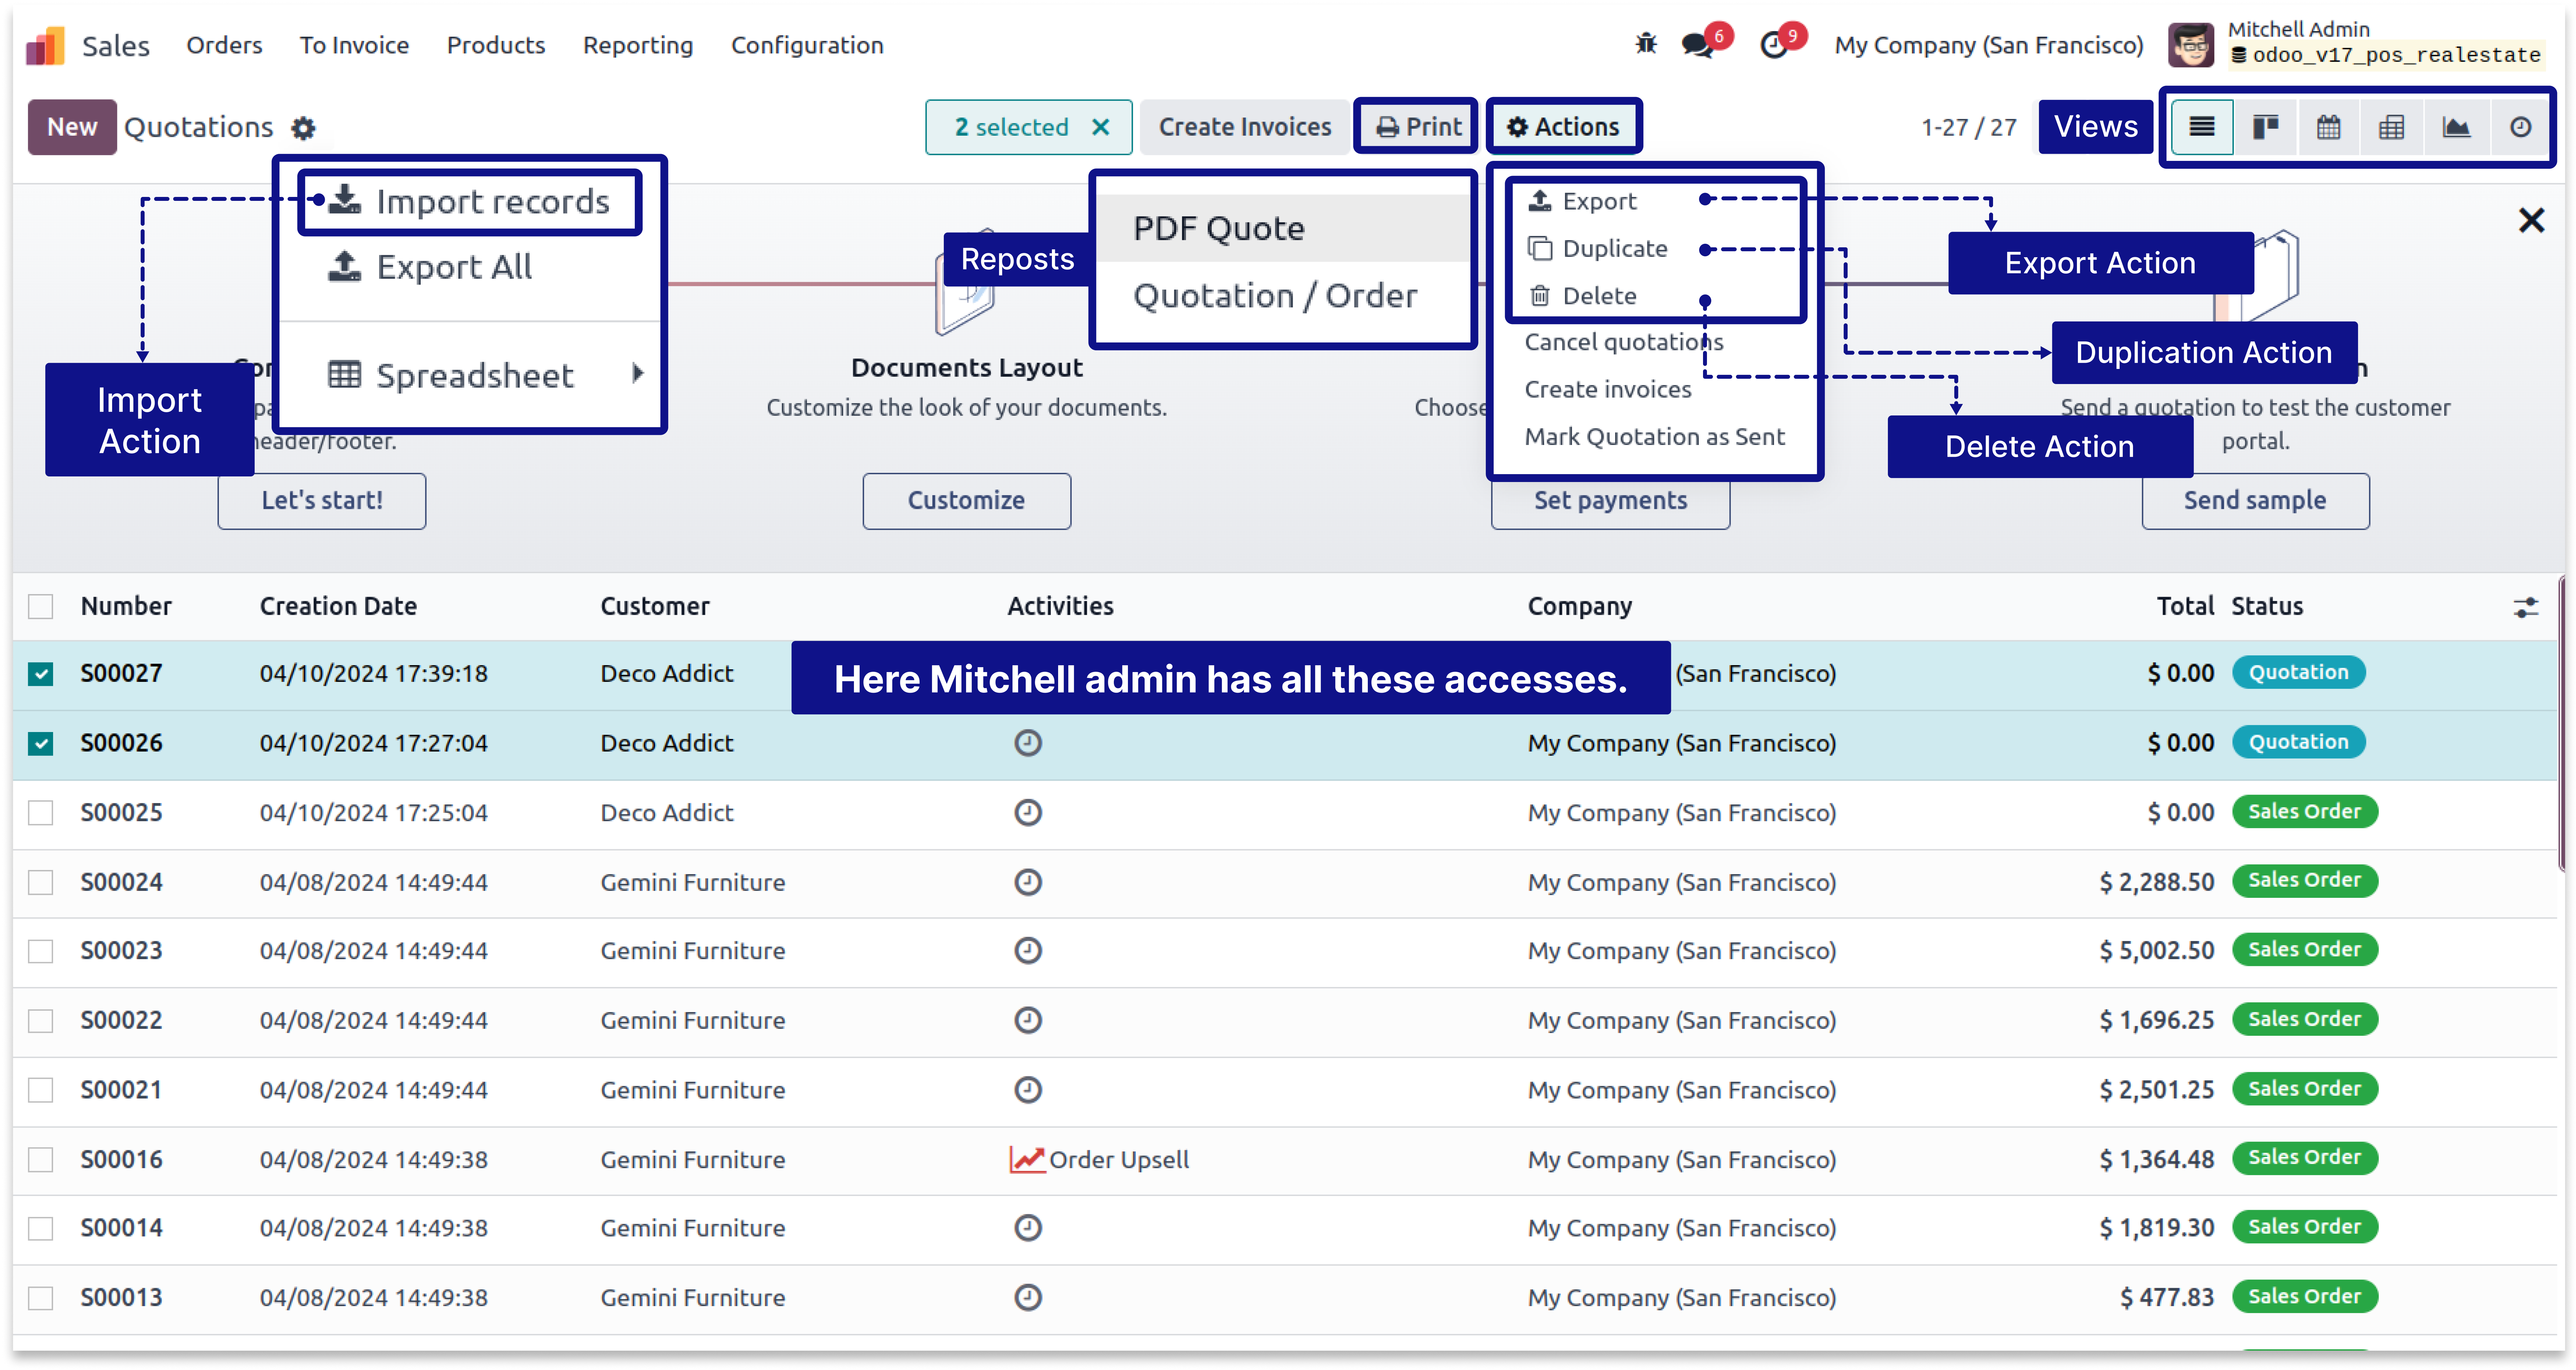
Task: Switch to calendar view
Action: 2329,127
